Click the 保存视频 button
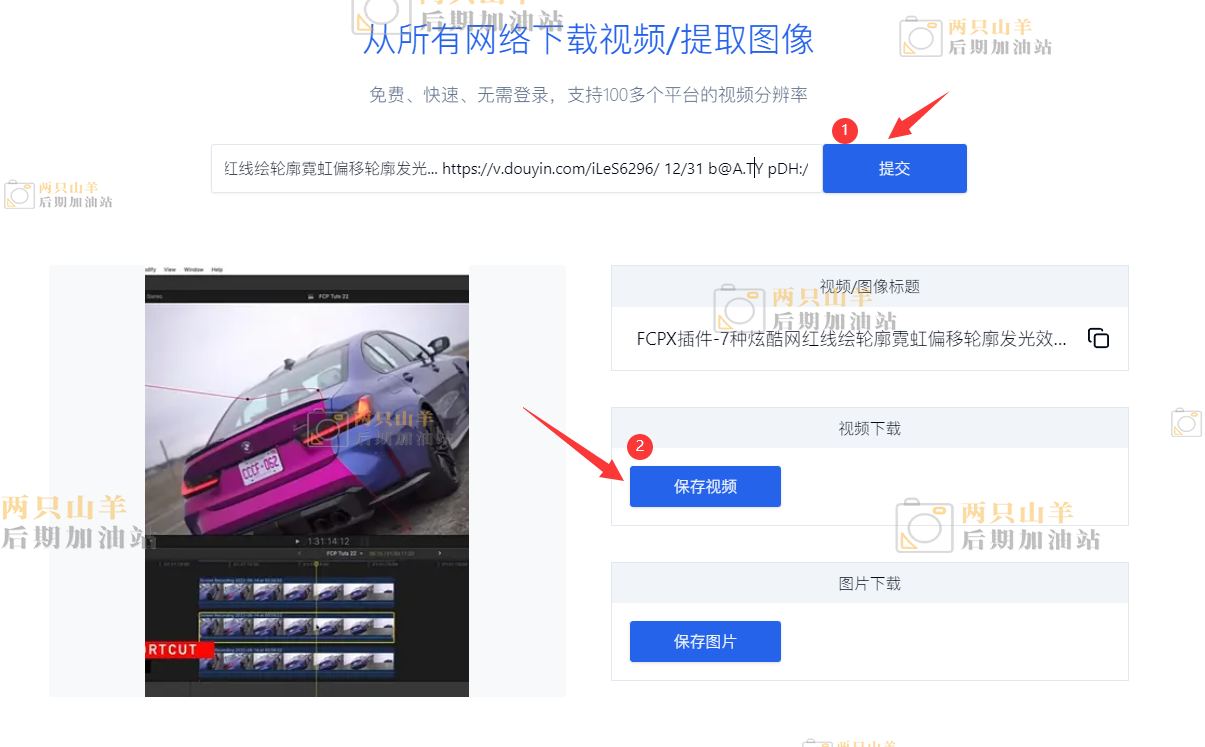Viewport: 1205px width, 747px height. (x=705, y=486)
